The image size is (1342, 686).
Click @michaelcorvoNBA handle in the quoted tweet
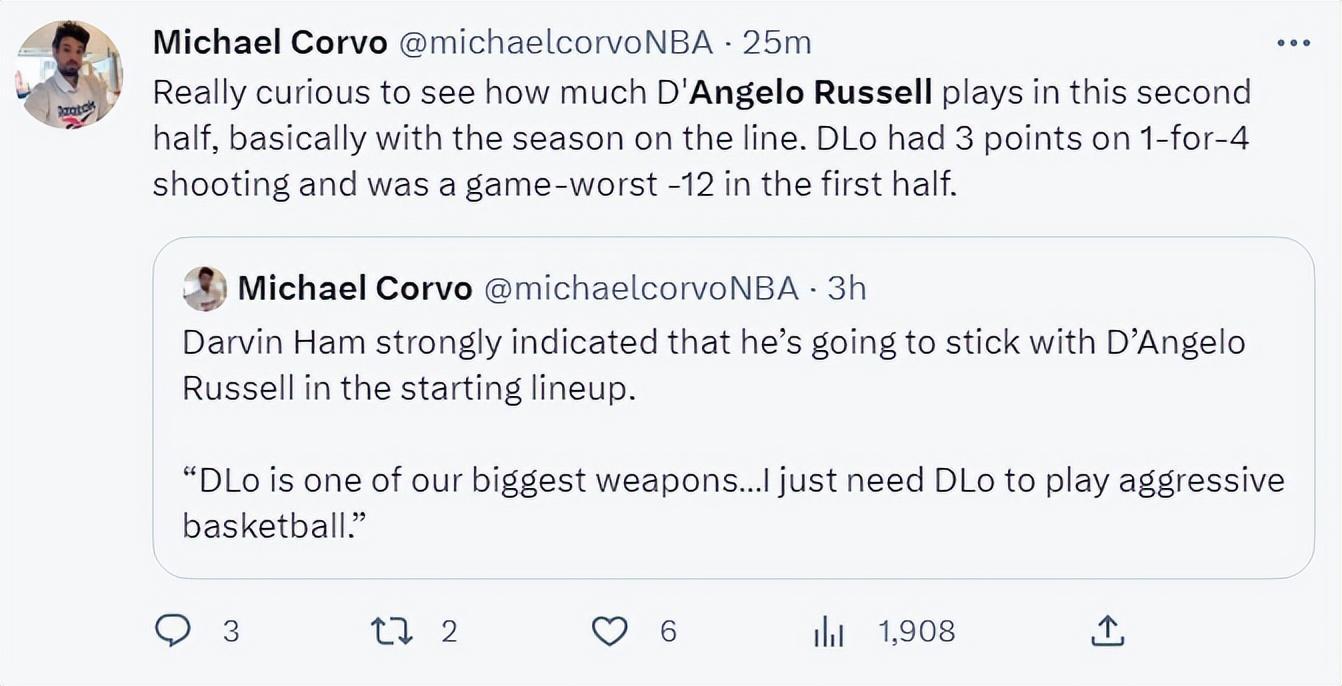point(641,289)
